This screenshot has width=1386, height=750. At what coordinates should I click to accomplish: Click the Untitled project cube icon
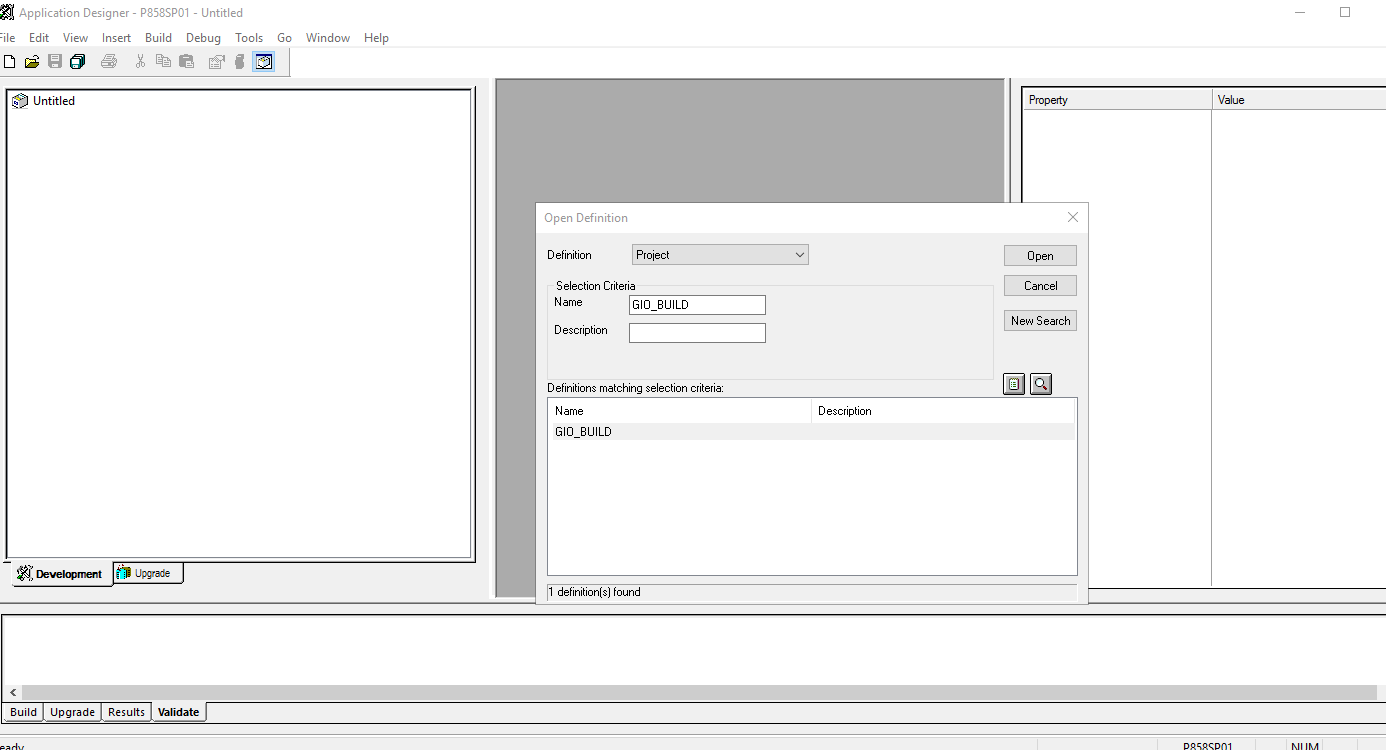tap(20, 101)
